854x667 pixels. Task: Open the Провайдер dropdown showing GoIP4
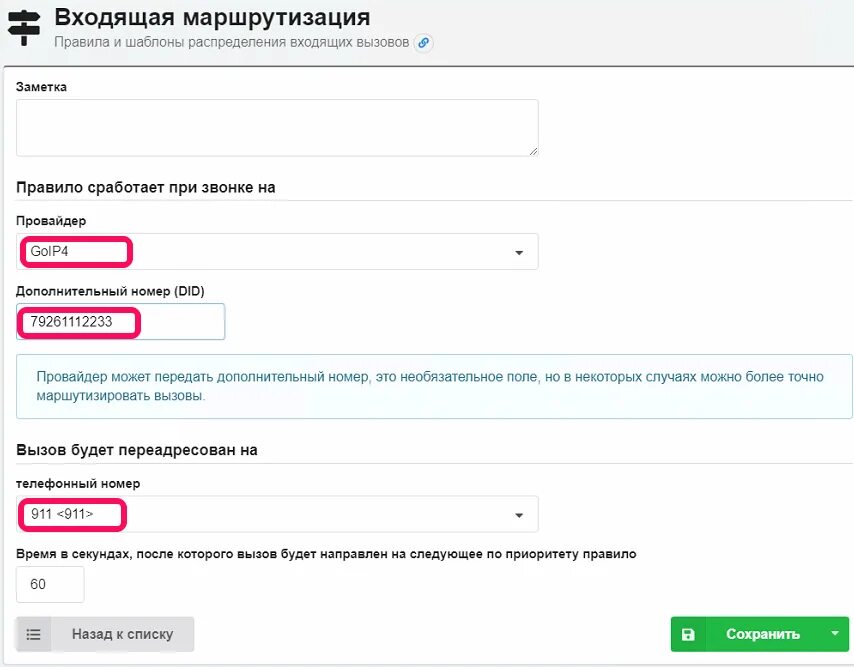tap(277, 252)
